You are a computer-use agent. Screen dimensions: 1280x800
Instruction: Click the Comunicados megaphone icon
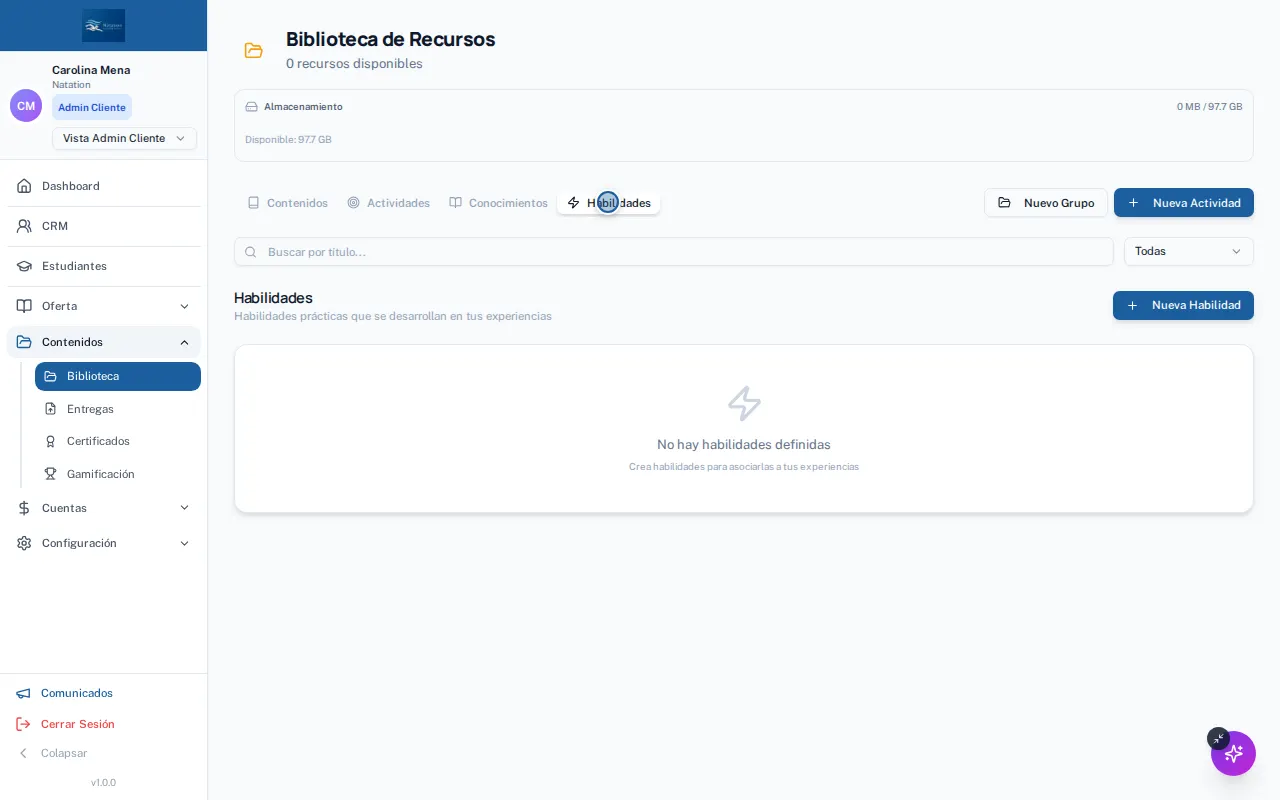point(23,693)
